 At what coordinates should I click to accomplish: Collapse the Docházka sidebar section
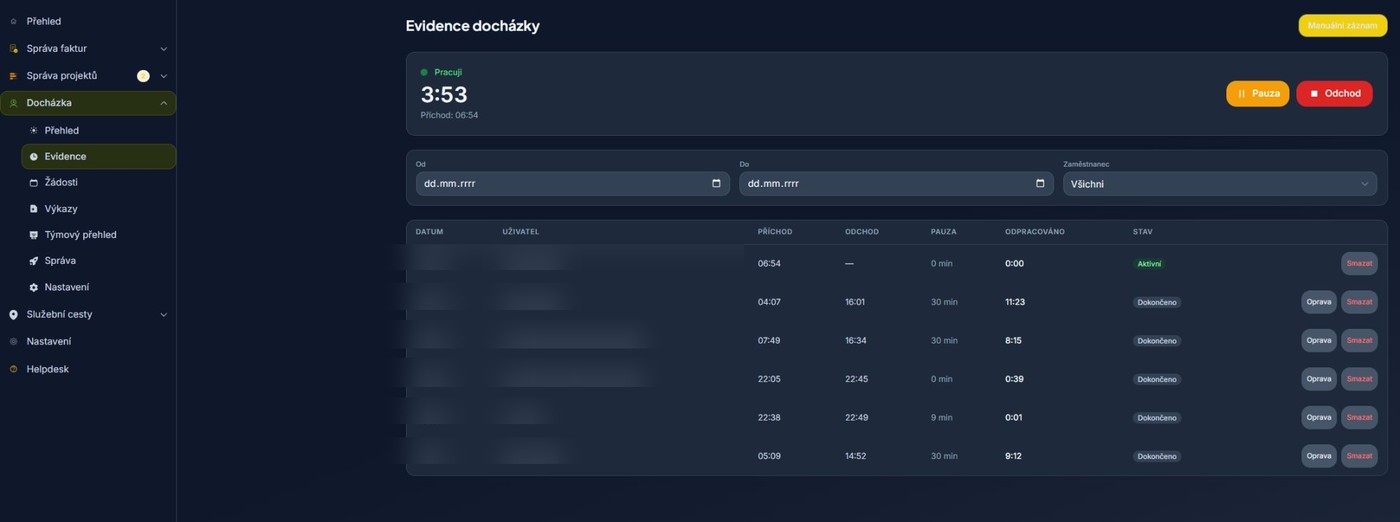click(164, 103)
